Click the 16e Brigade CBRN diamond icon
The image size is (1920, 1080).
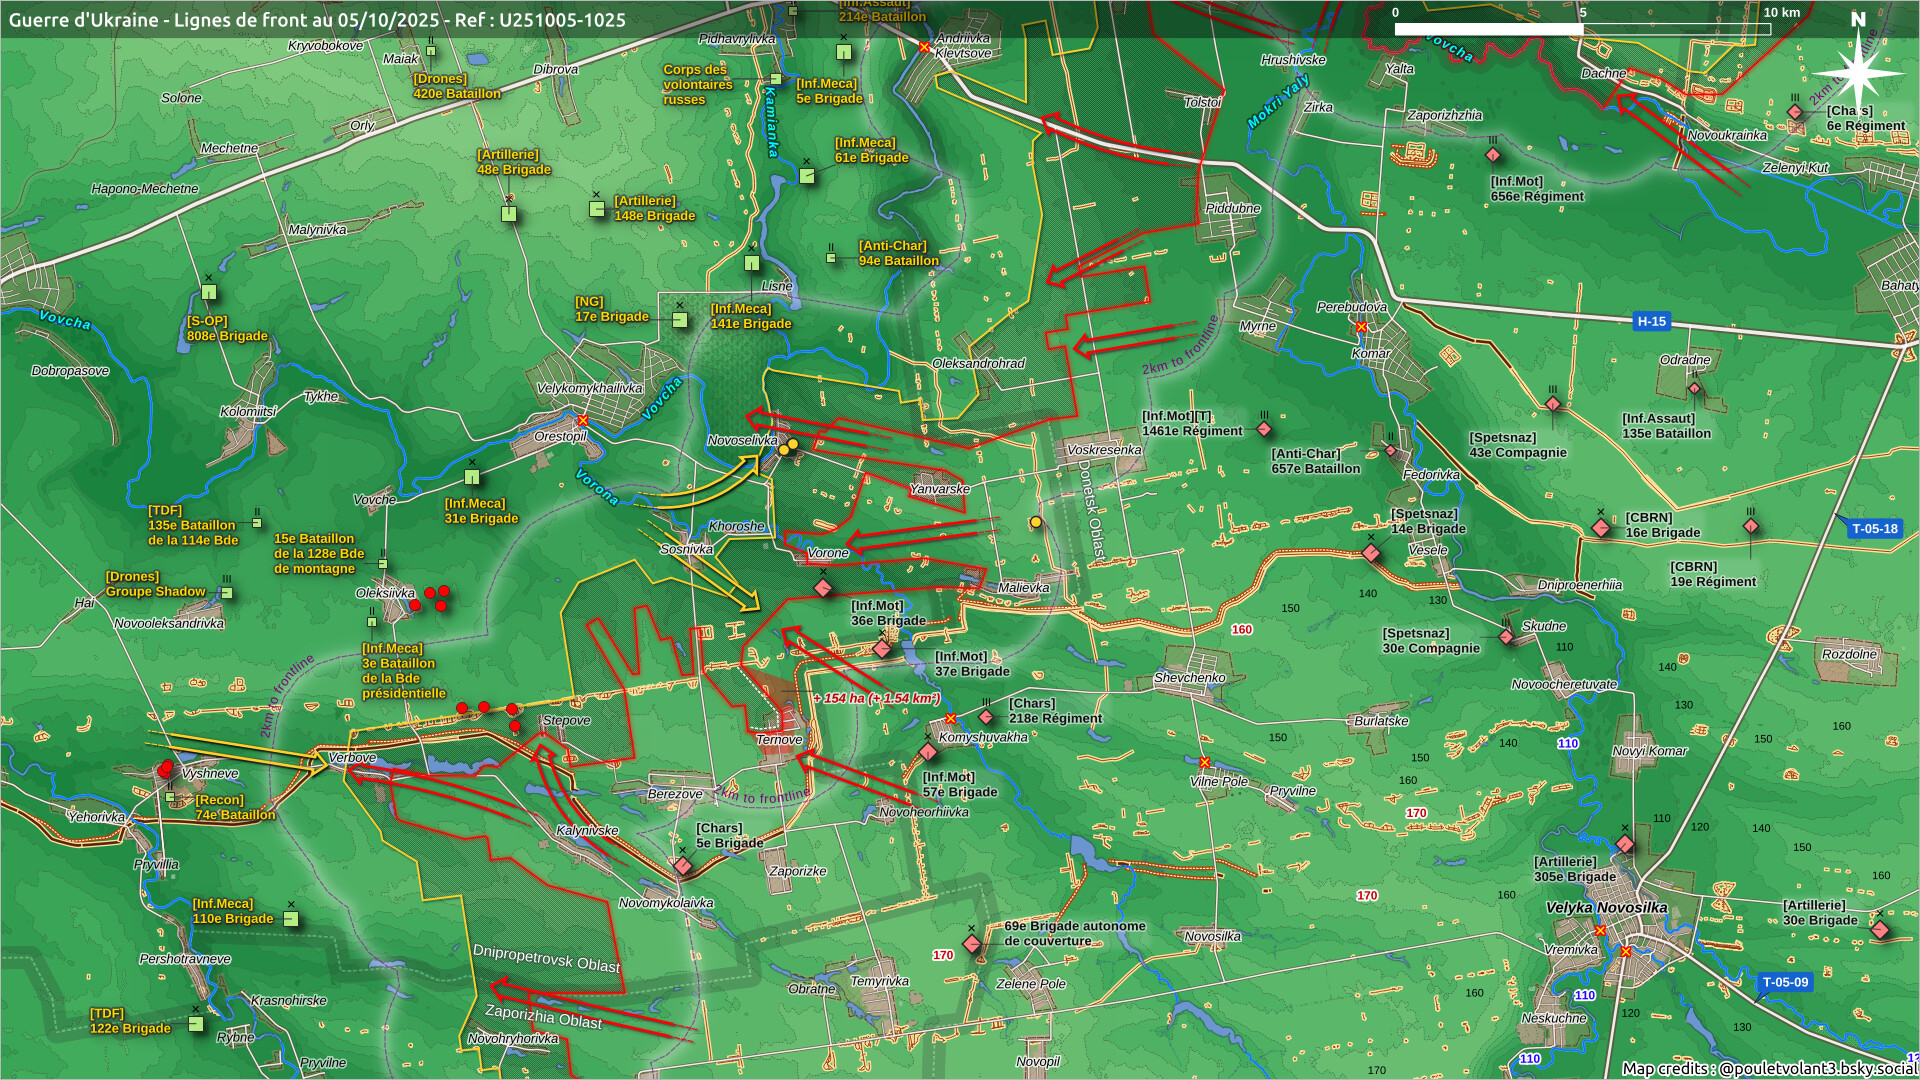click(x=1601, y=527)
